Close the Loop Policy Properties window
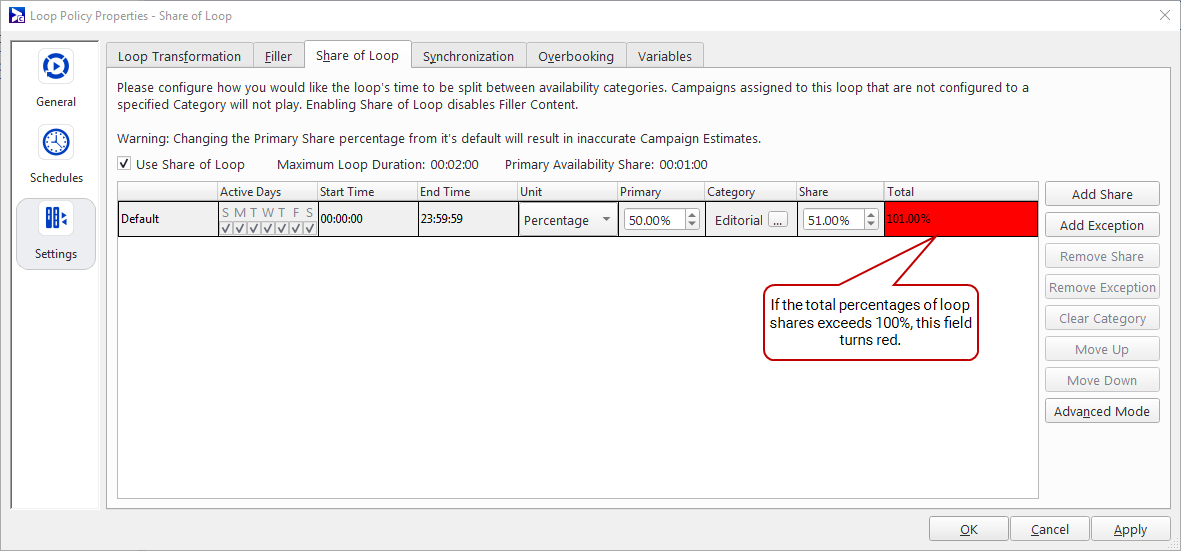The height and width of the screenshot is (551, 1181). (1164, 15)
